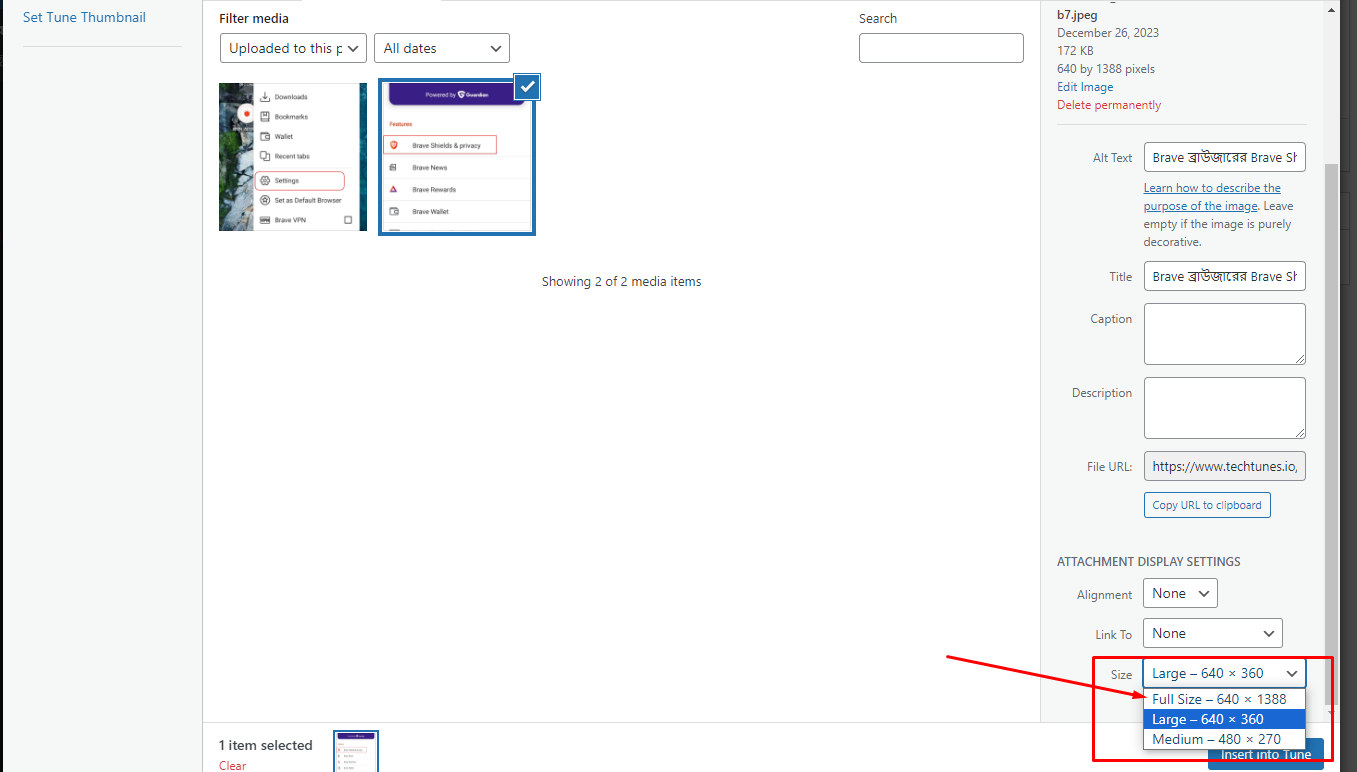Click inside the Caption text area
The image size is (1357, 772).
click(x=1225, y=334)
